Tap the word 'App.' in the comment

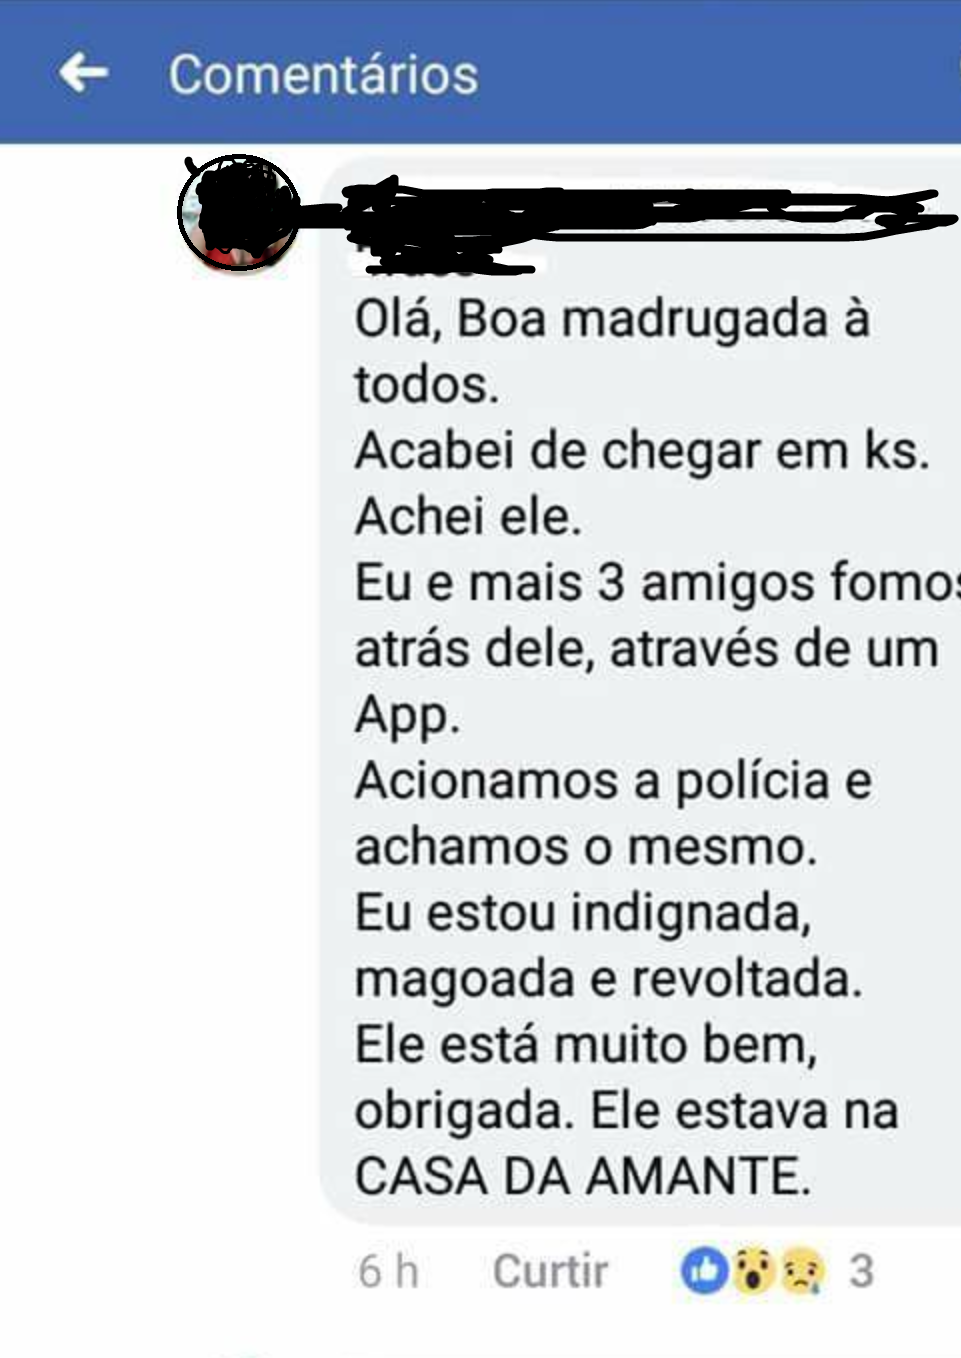[407, 716]
